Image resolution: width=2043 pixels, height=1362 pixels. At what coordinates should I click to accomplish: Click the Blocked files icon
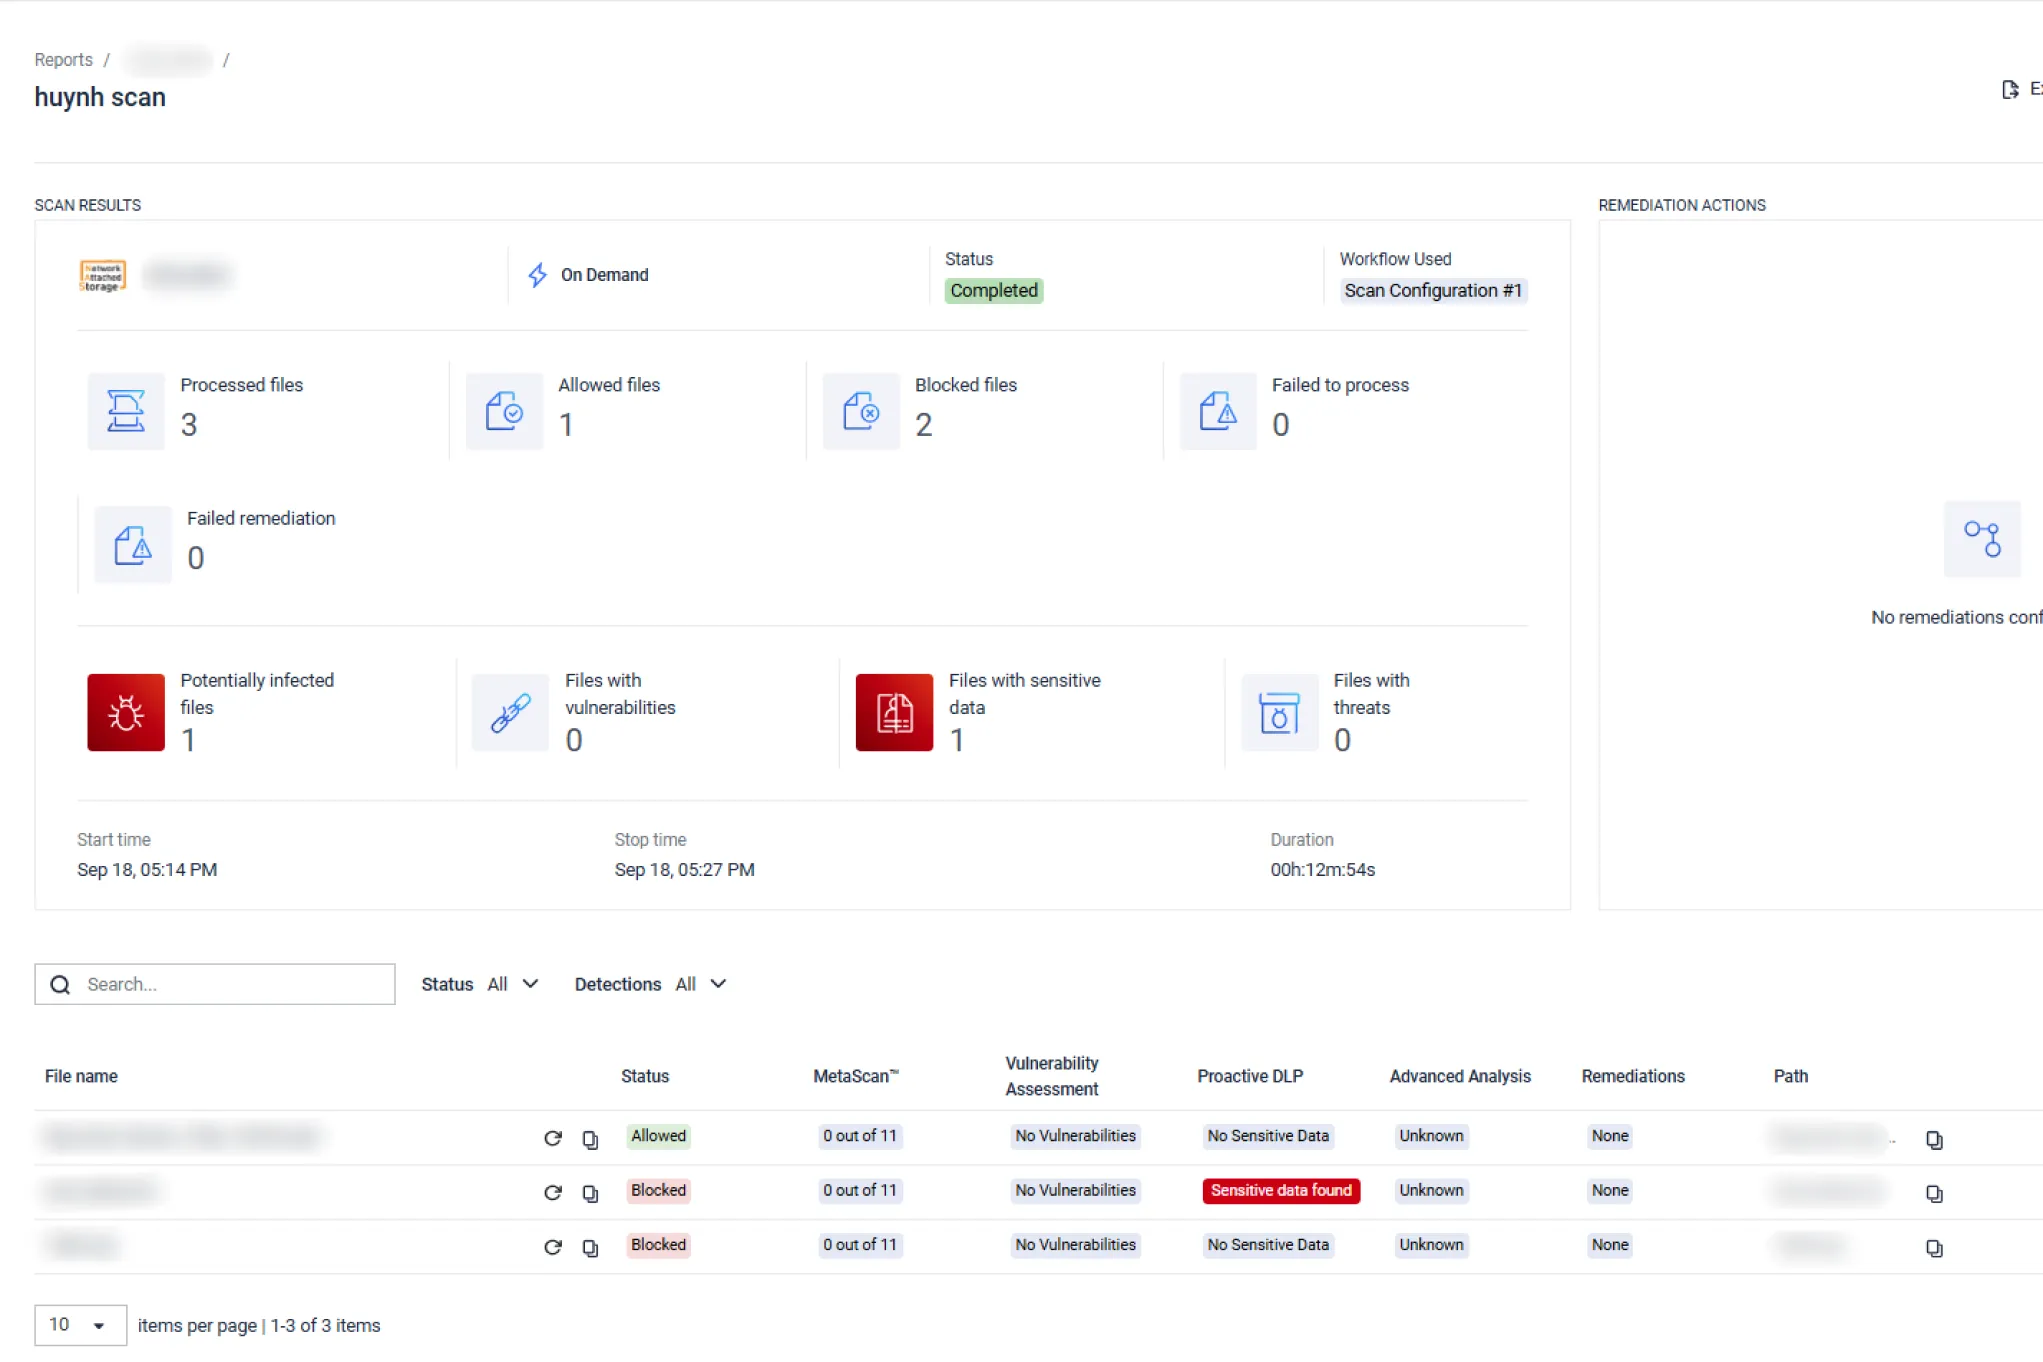pyautogui.click(x=861, y=411)
